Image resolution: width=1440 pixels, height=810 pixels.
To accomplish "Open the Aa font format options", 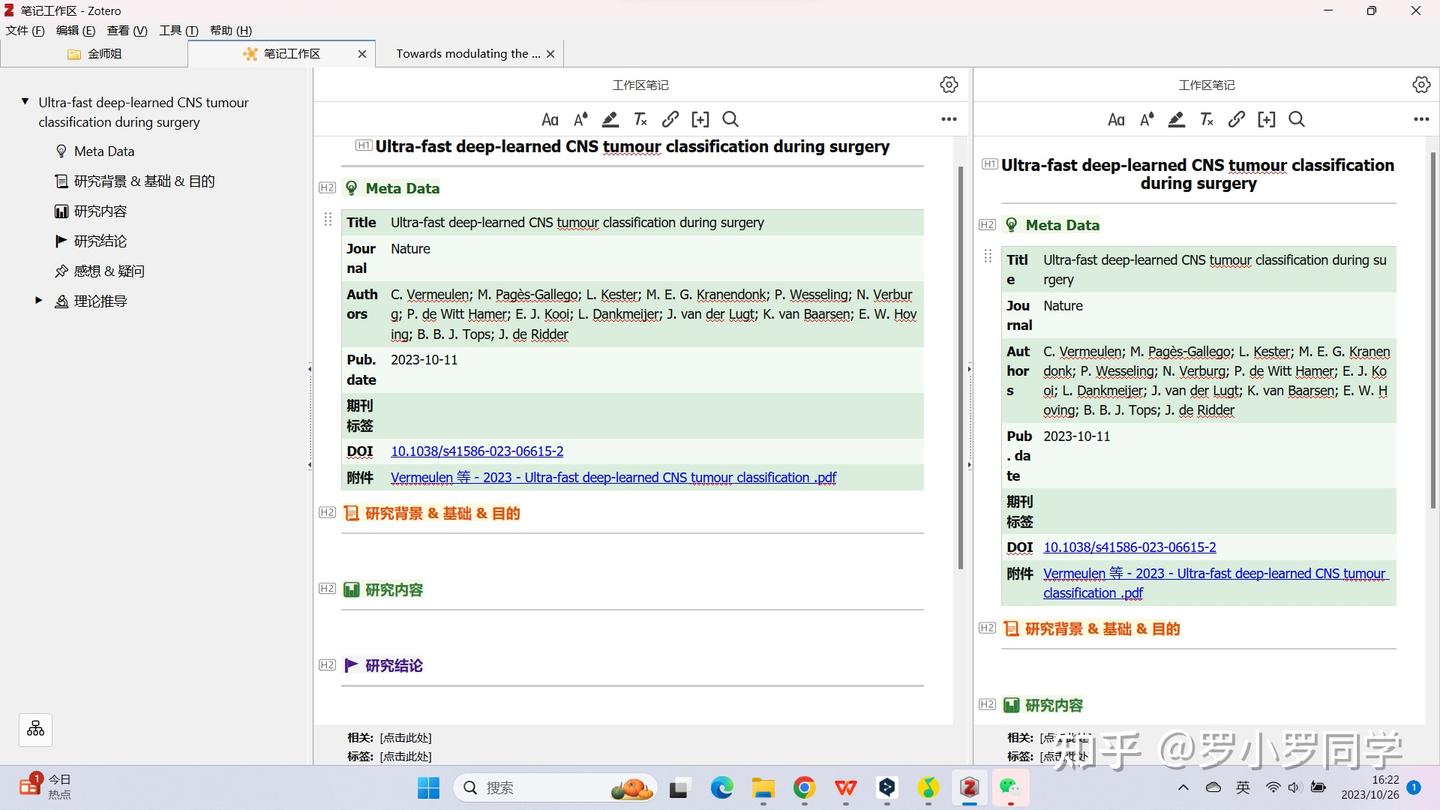I will click(x=550, y=119).
